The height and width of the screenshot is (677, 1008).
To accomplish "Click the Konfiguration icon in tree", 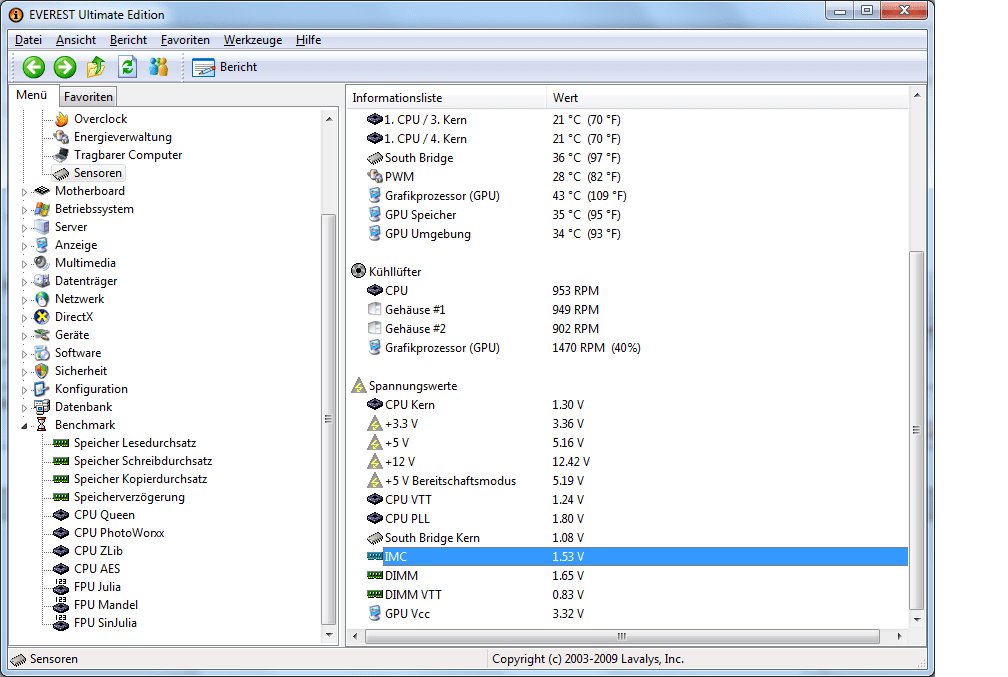I will 42,389.
